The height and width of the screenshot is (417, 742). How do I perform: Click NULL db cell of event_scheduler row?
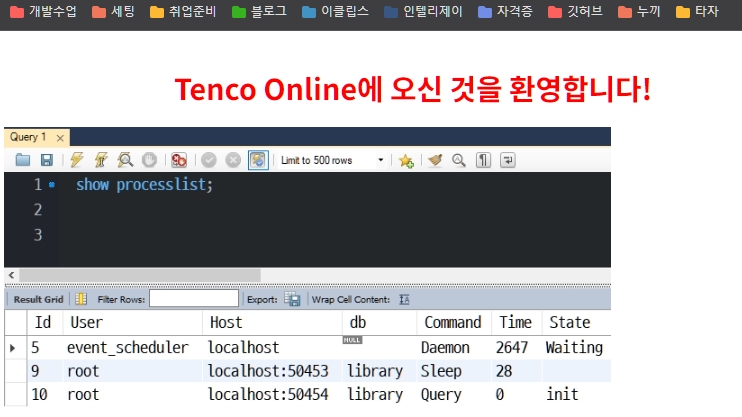pyautogui.click(x=353, y=340)
